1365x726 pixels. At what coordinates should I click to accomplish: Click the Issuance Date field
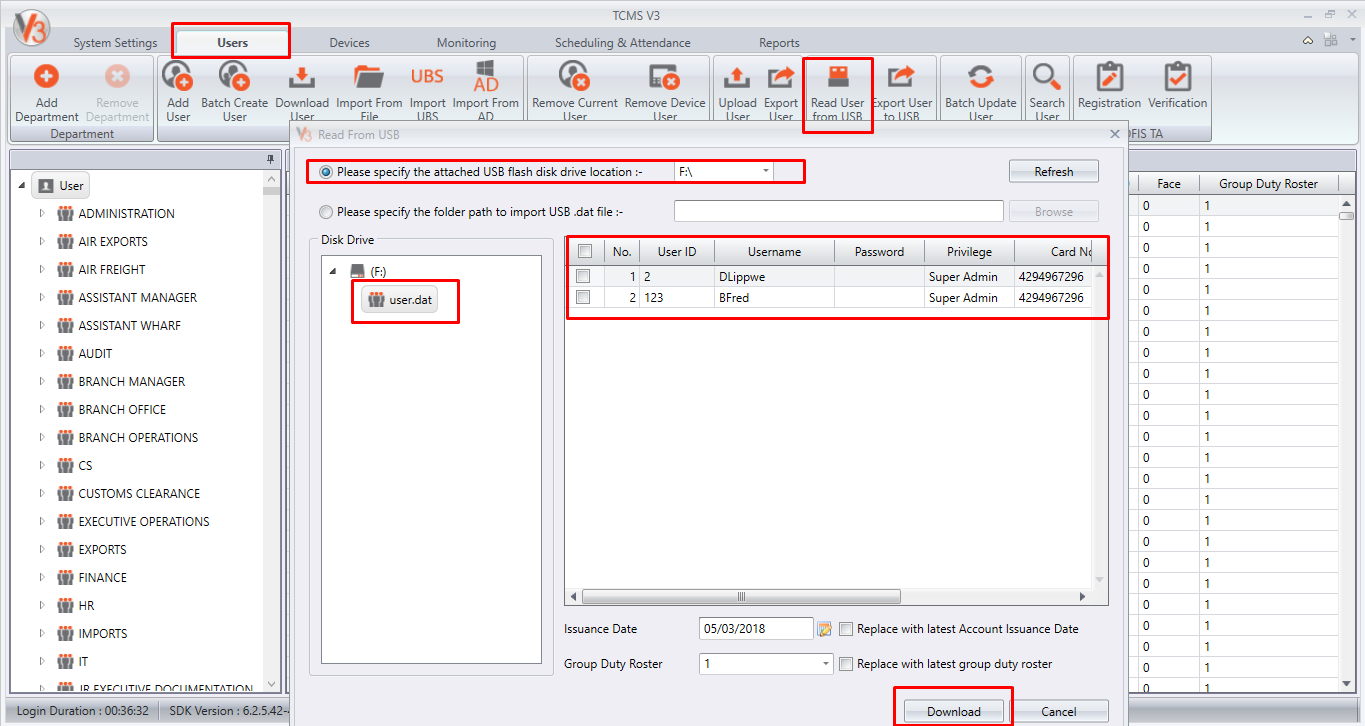pyautogui.click(x=756, y=629)
